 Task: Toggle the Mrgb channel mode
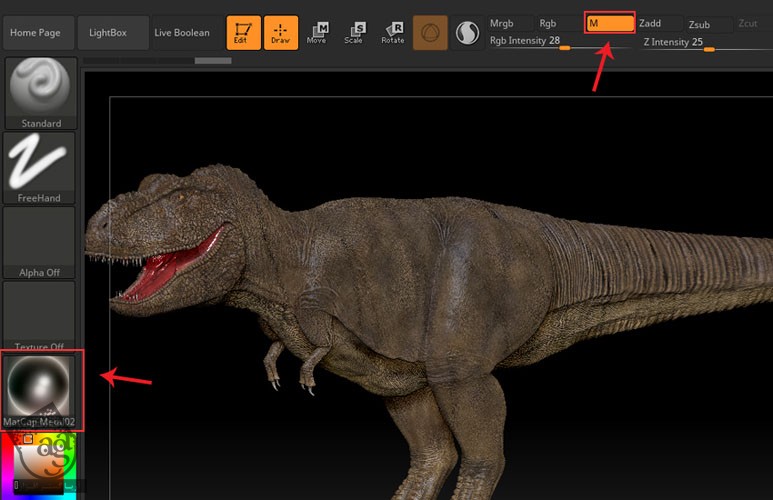pos(508,23)
